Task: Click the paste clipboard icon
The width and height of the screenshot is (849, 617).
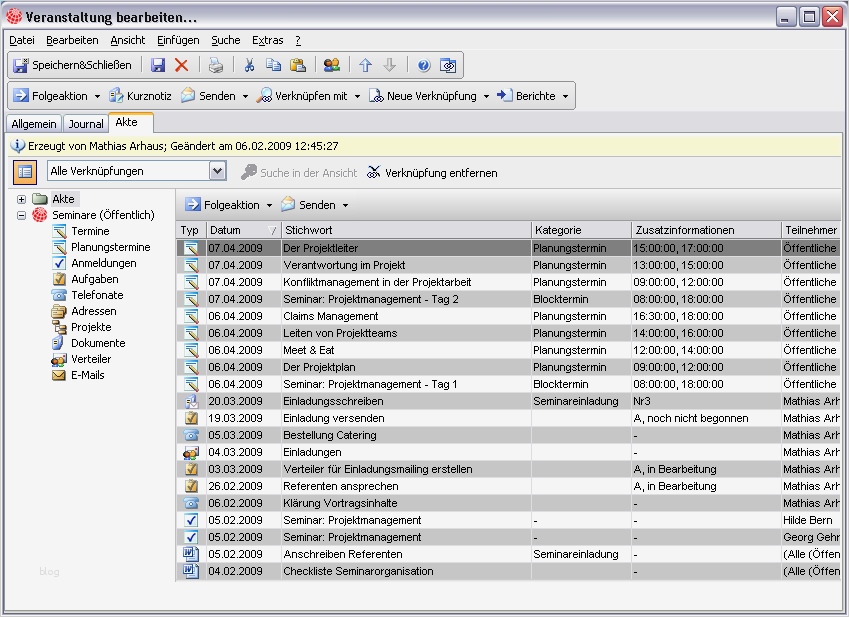Action: pyautogui.click(x=297, y=65)
